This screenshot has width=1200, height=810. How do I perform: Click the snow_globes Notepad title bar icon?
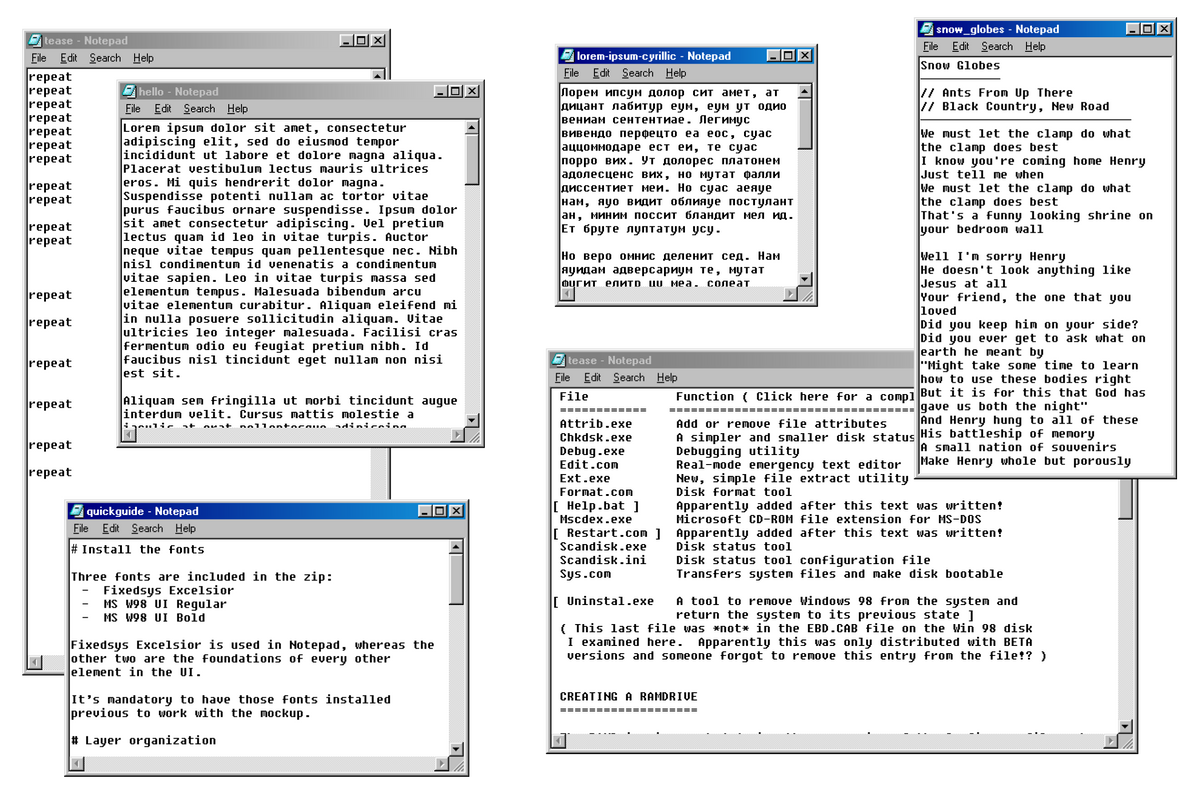point(927,29)
